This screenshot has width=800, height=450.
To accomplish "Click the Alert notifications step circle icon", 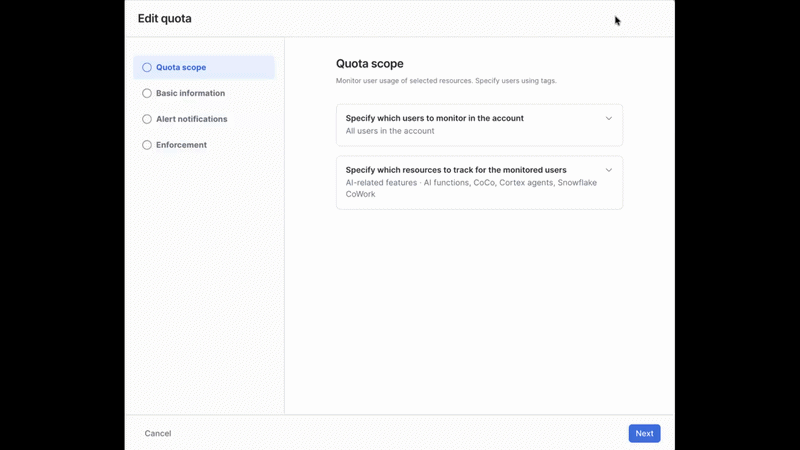I will [147, 119].
